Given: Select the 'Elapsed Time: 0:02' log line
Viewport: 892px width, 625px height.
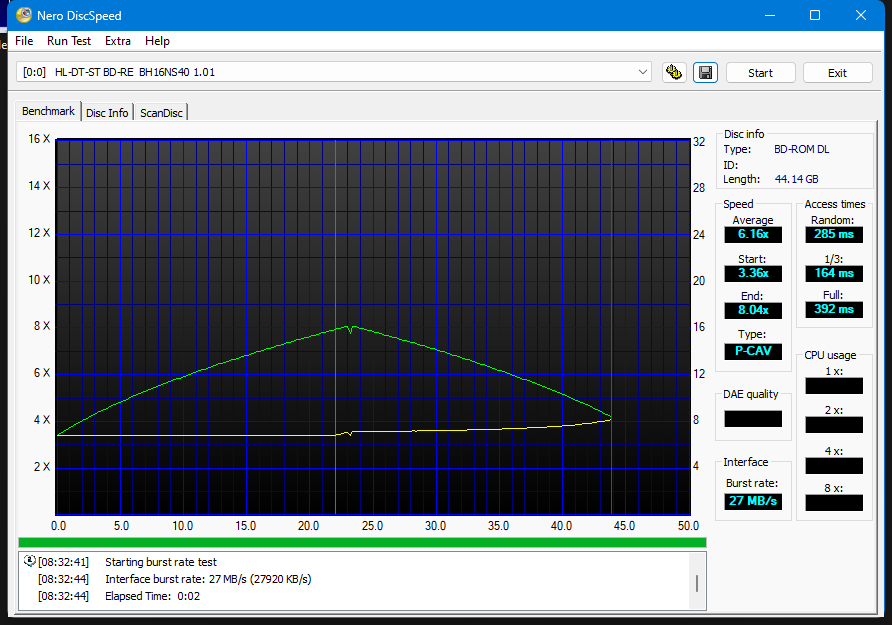Looking at the screenshot, I should click(x=152, y=596).
